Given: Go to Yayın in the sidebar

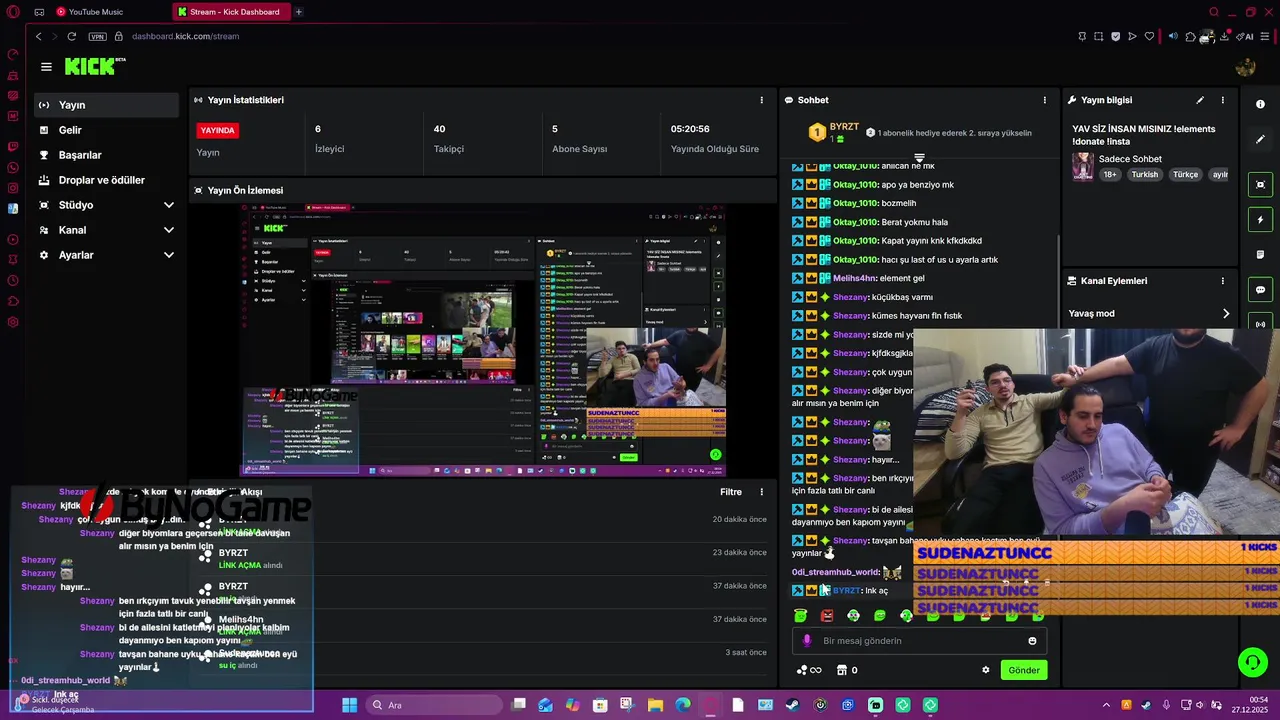Looking at the screenshot, I should (x=106, y=105).
